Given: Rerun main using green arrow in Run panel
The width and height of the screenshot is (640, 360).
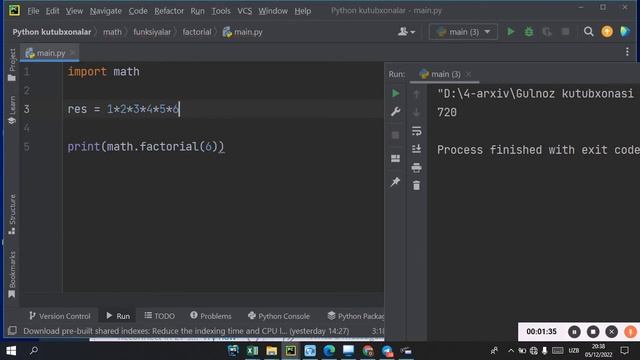Looking at the screenshot, I should click(x=395, y=93).
